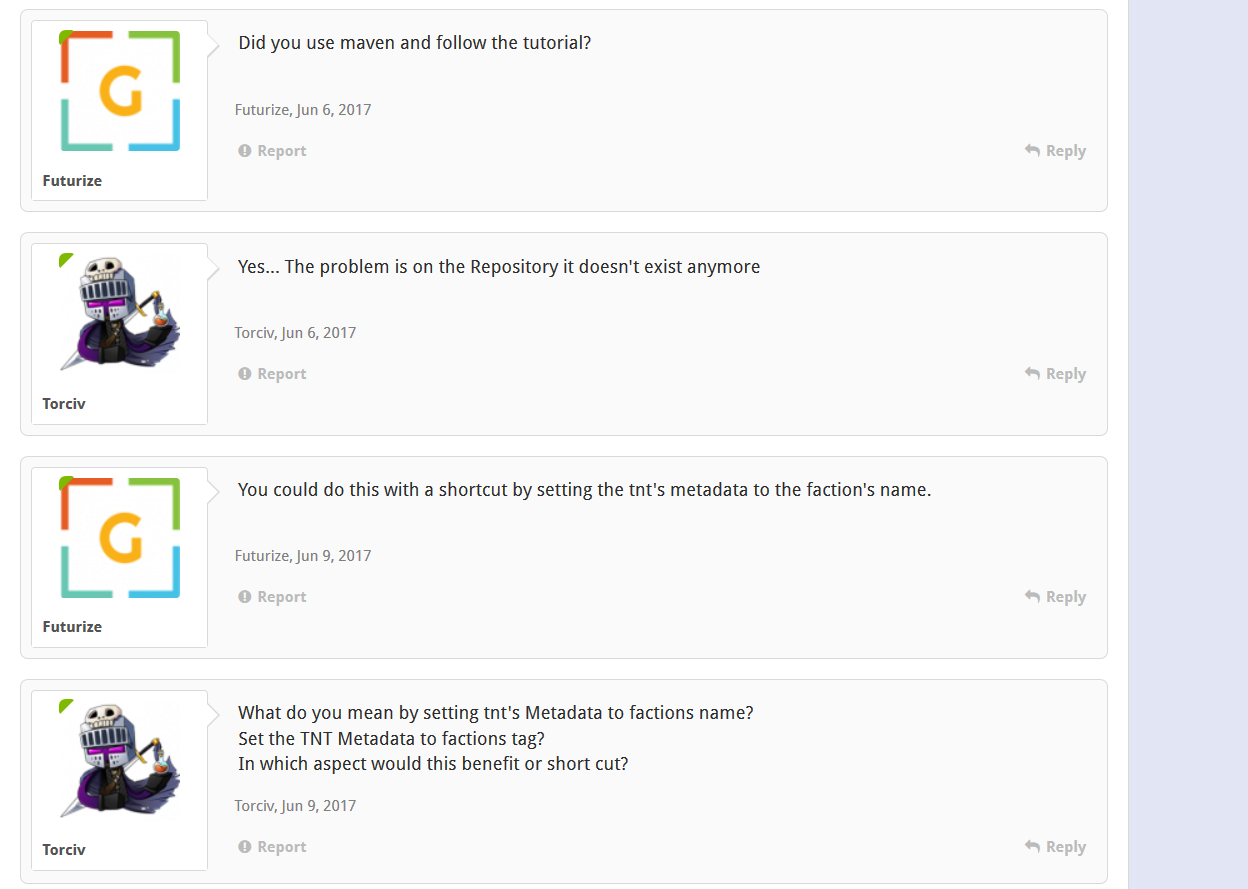The image size is (1248, 889).
Task: Reply to Futurize's tnt metadata post
Action: coord(1055,597)
